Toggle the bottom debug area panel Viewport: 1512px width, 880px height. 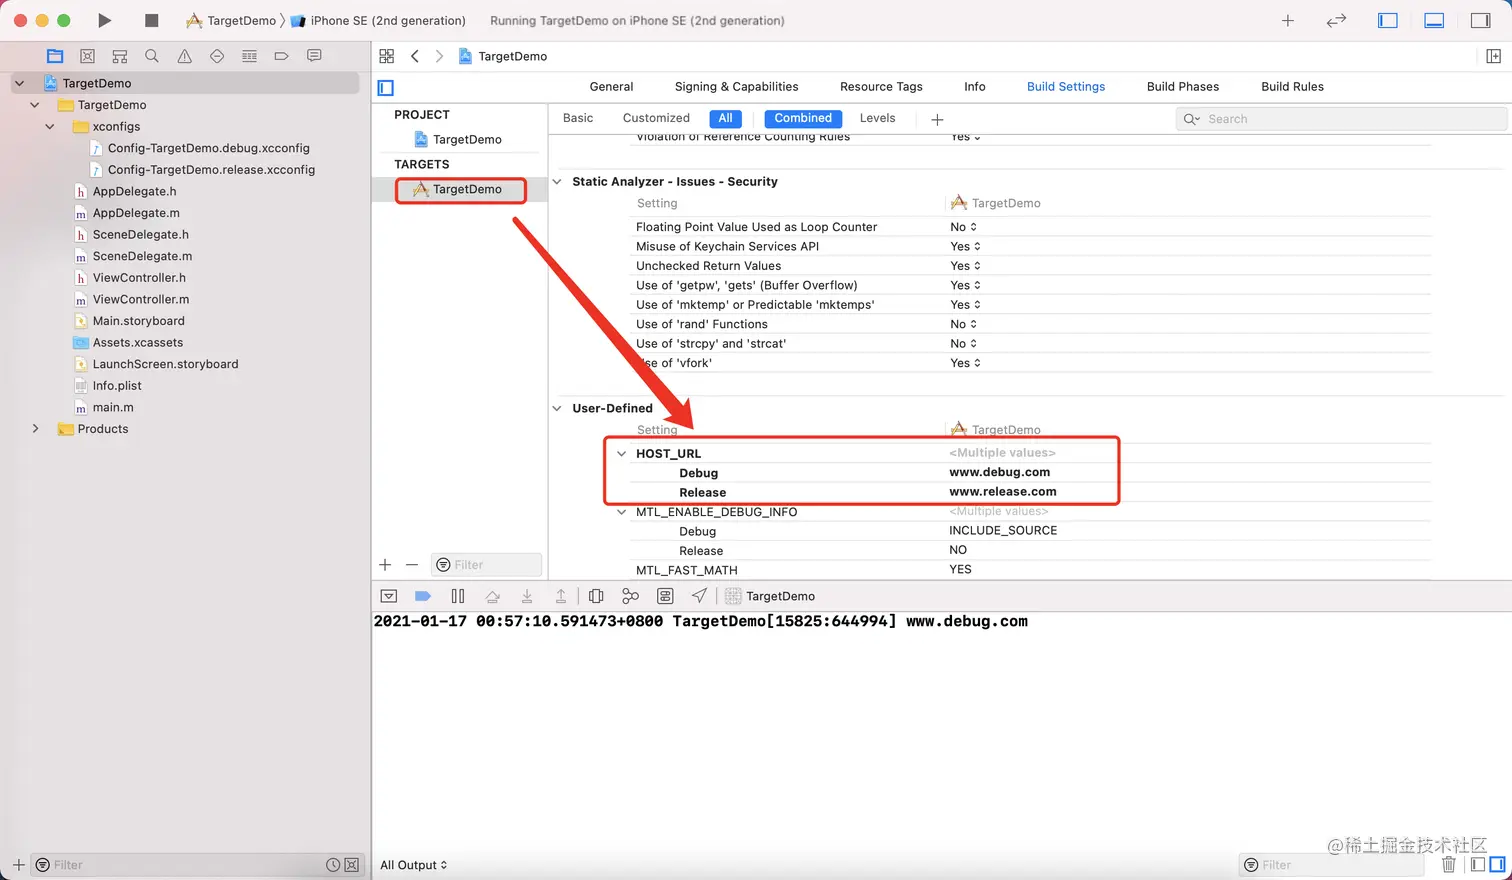[x=1434, y=20]
